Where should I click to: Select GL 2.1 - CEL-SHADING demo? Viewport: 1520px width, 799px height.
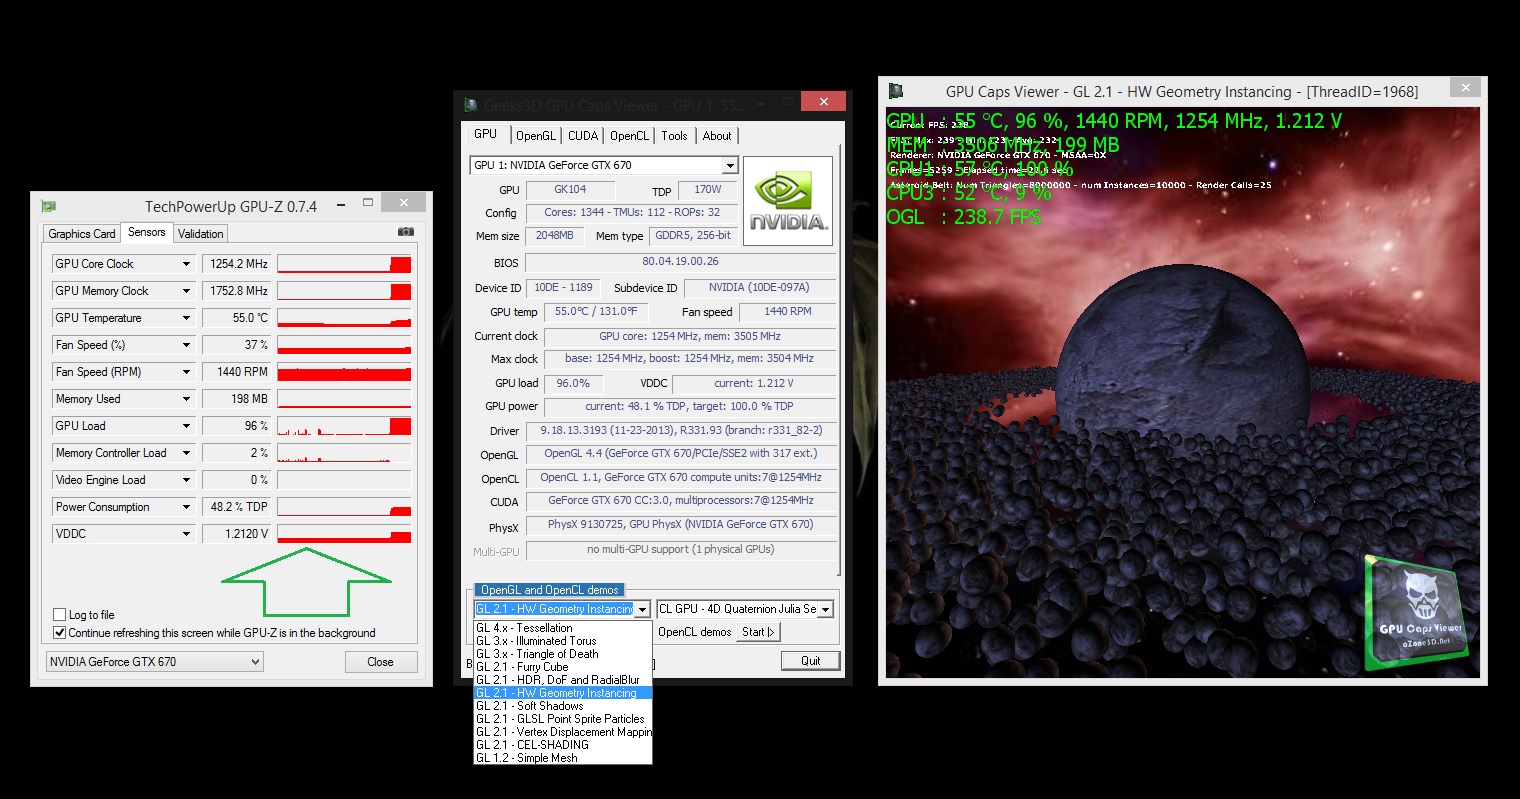[x=563, y=745]
